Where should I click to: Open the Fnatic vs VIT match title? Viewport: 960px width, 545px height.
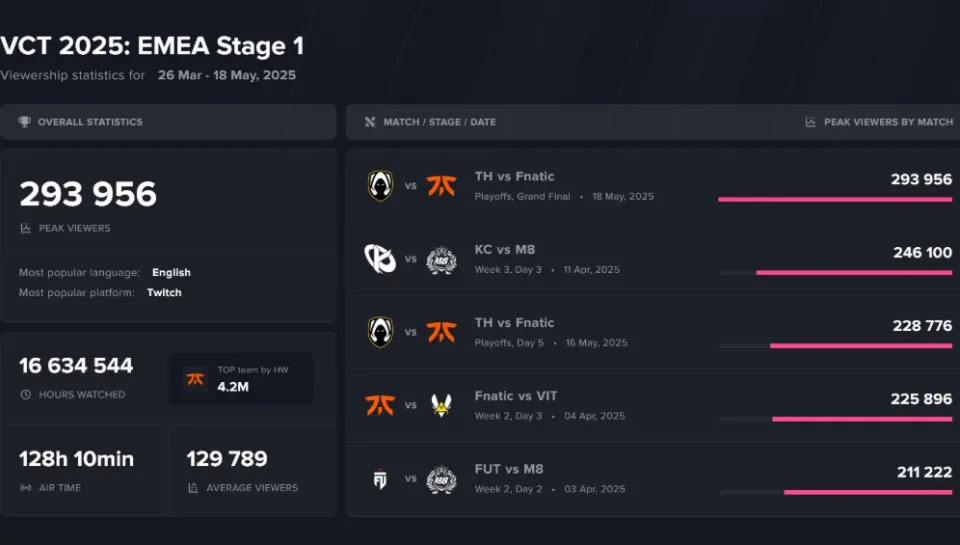pyautogui.click(x=516, y=396)
